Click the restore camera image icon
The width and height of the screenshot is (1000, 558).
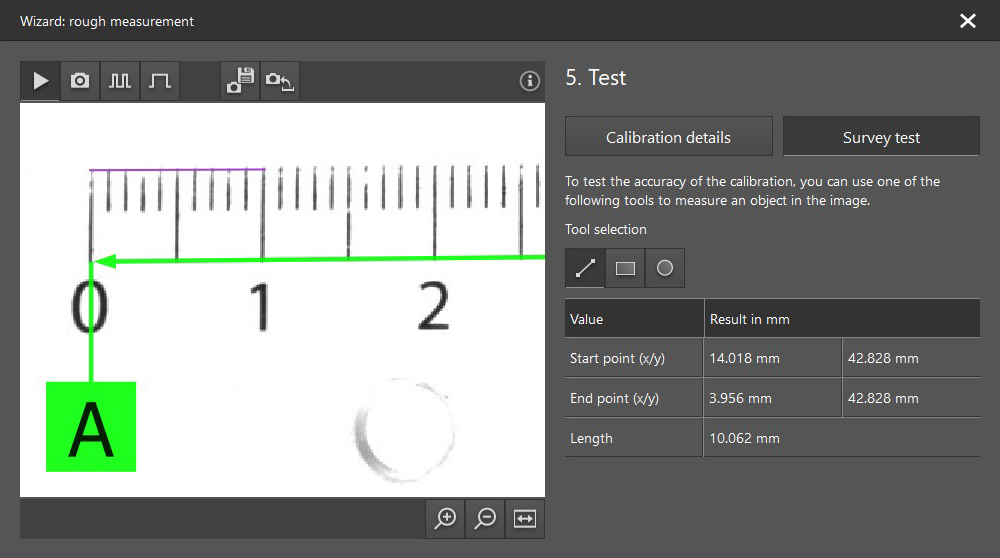(280, 81)
